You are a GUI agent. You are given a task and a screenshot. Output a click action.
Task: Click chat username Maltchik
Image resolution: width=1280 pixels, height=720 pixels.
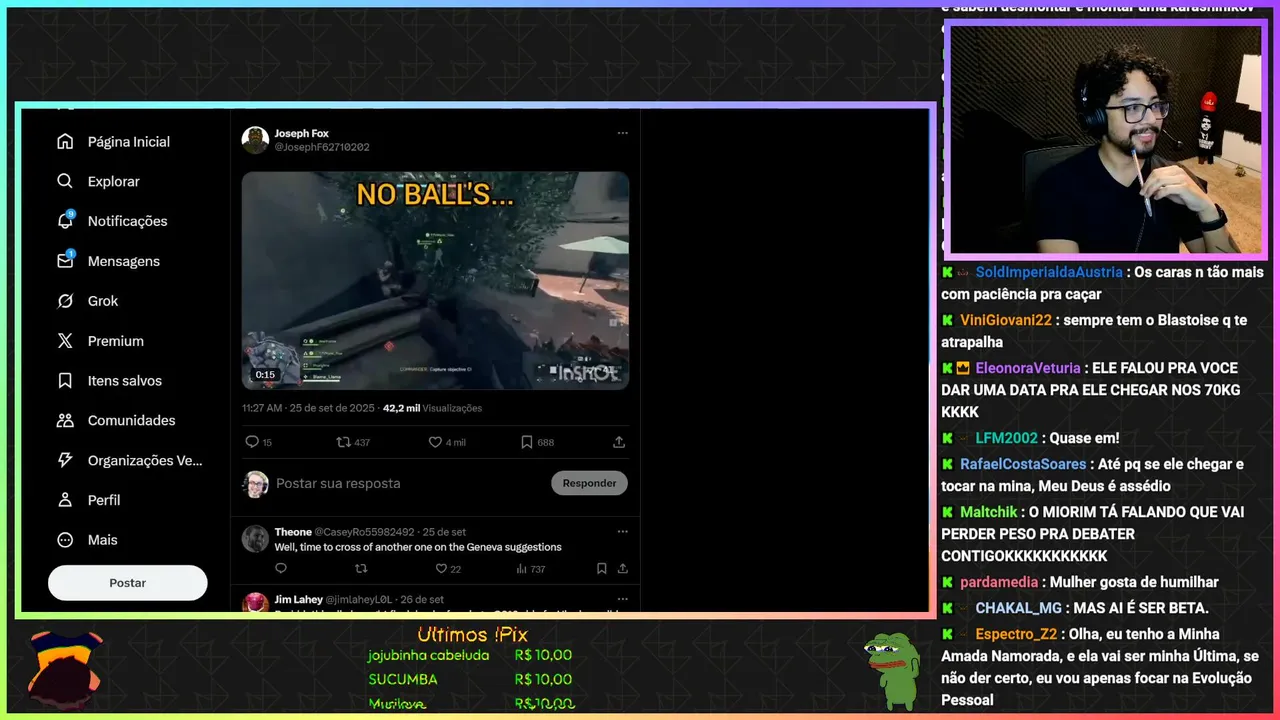pyautogui.click(x=989, y=512)
